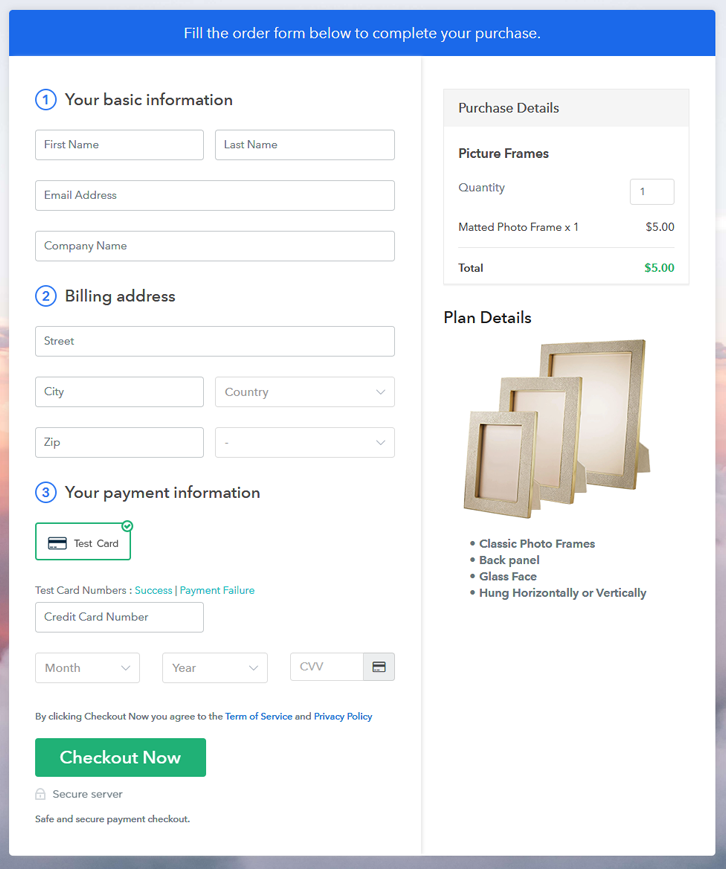Click the step 1 circle icon
Image resolution: width=726 pixels, height=869 pixels.
click(46, 100)
